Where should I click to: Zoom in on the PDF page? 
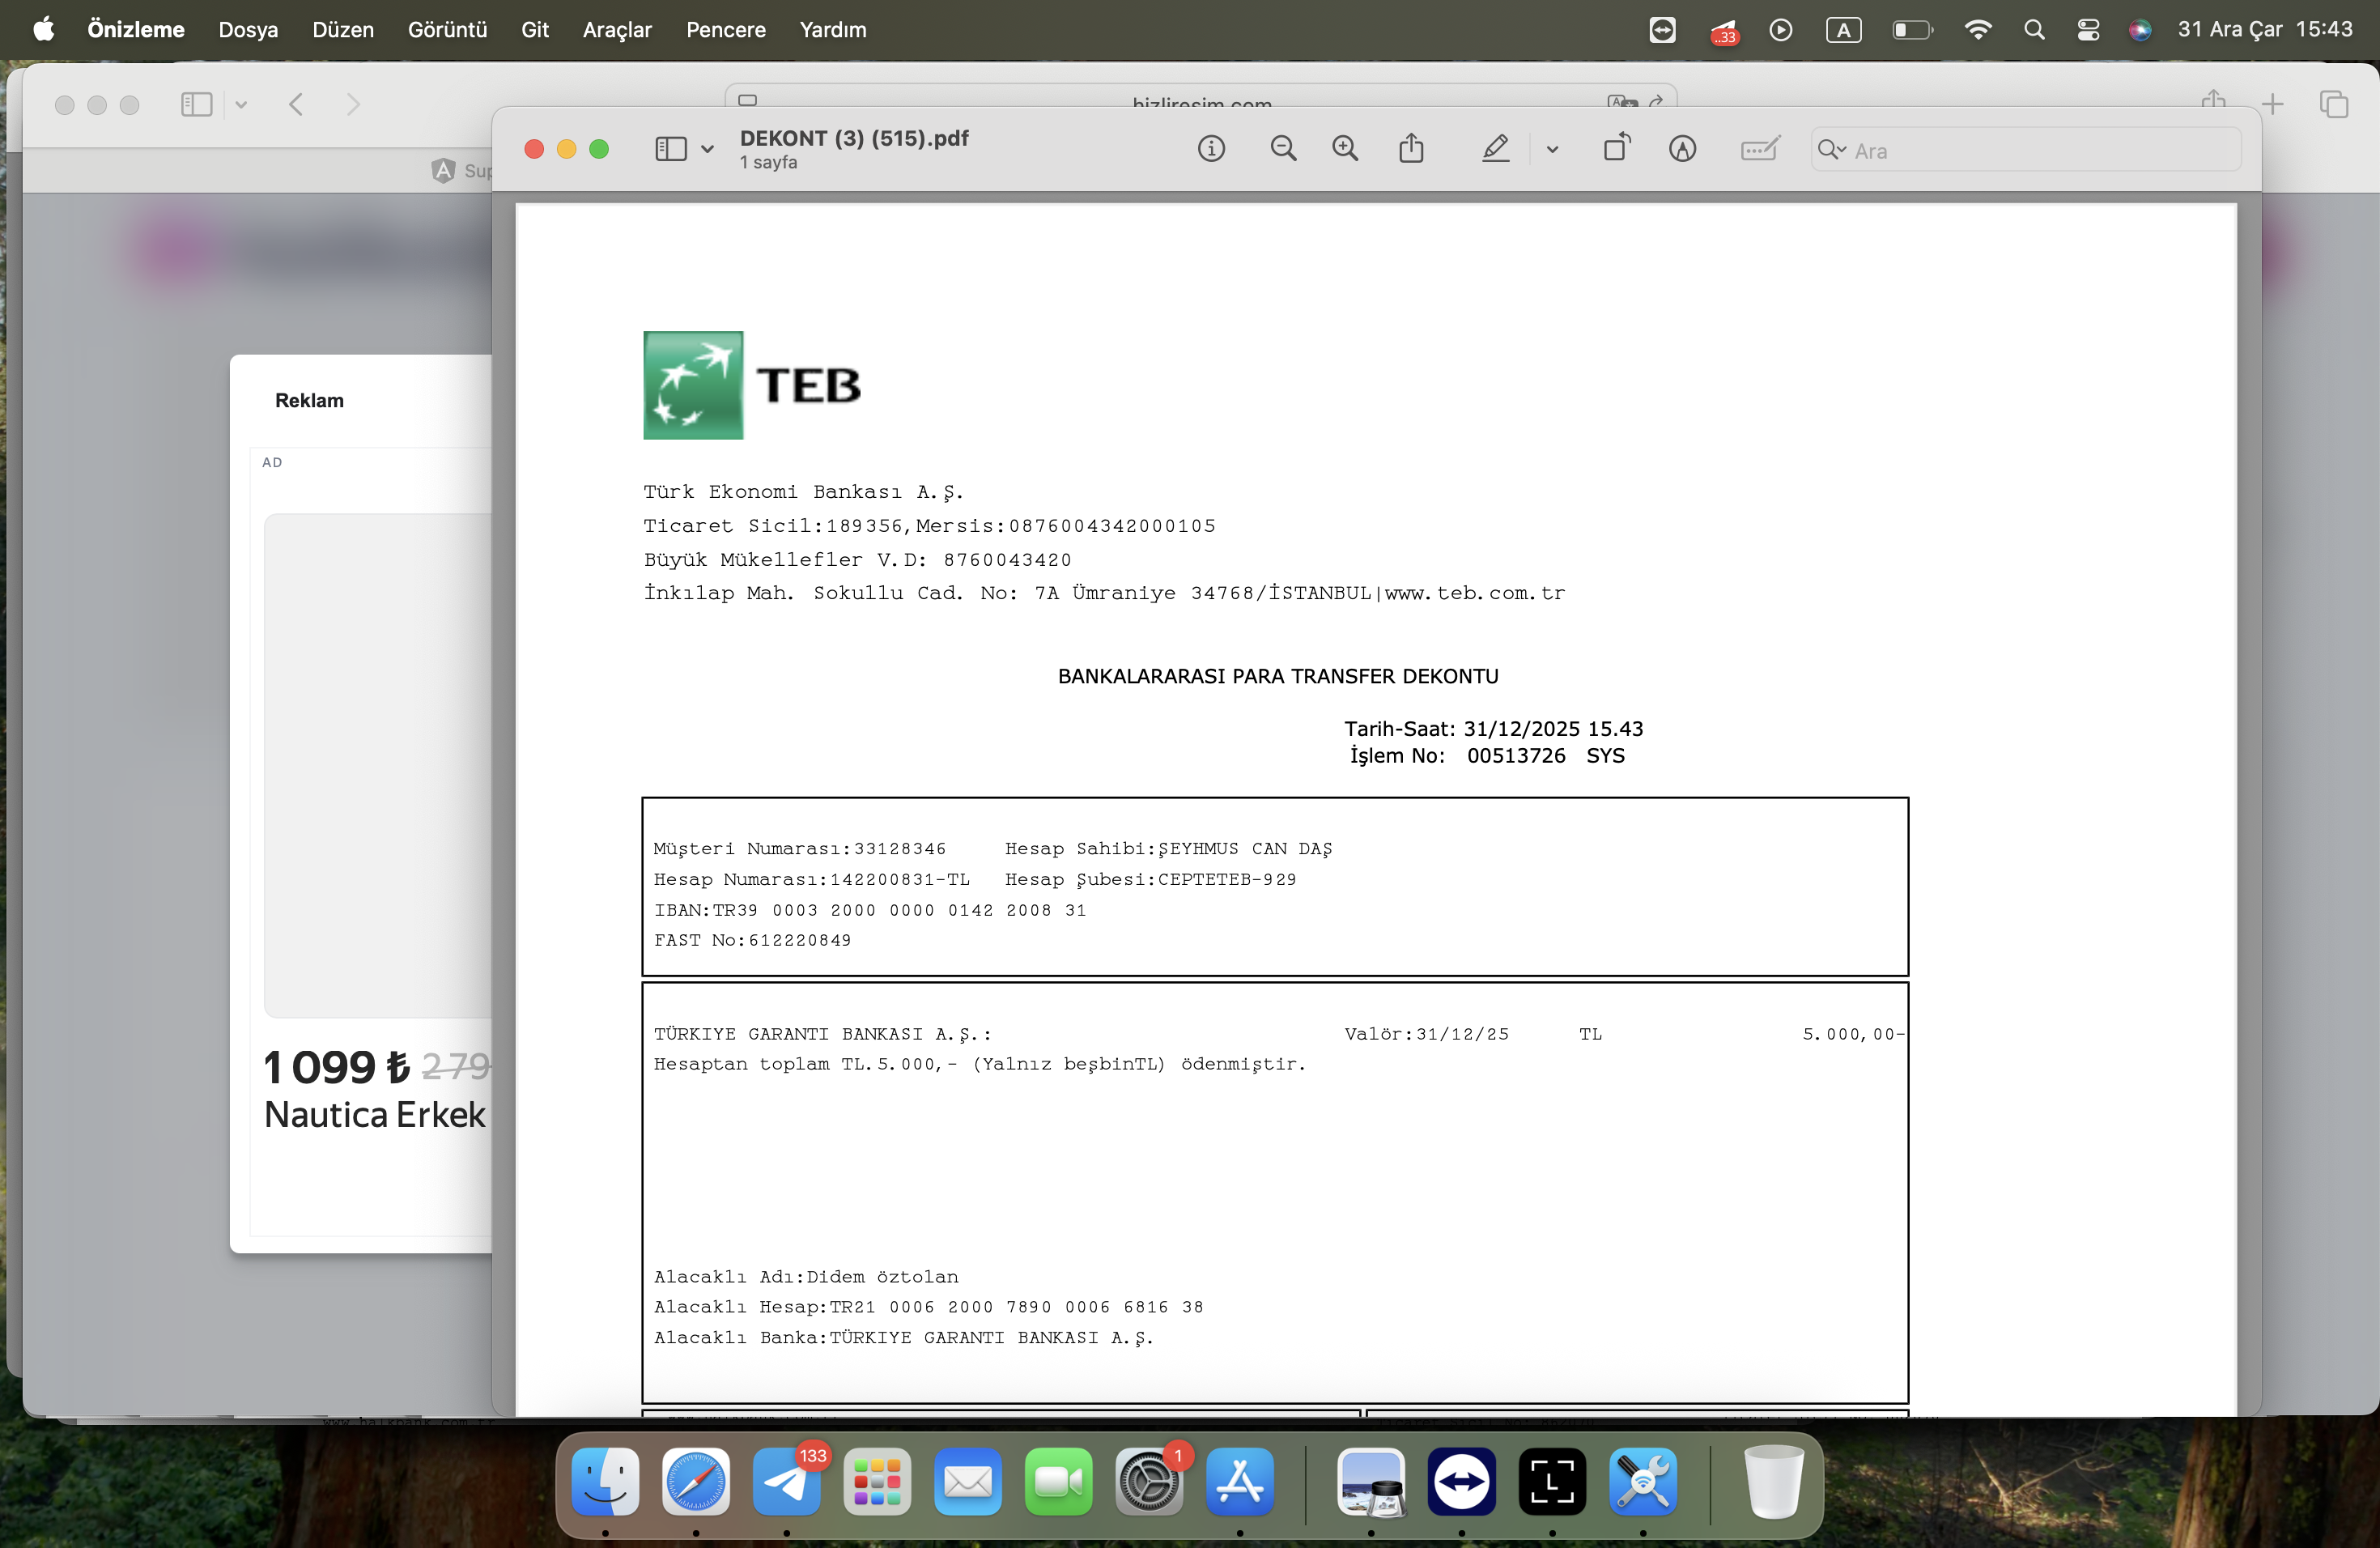(x=1345, y=149)
